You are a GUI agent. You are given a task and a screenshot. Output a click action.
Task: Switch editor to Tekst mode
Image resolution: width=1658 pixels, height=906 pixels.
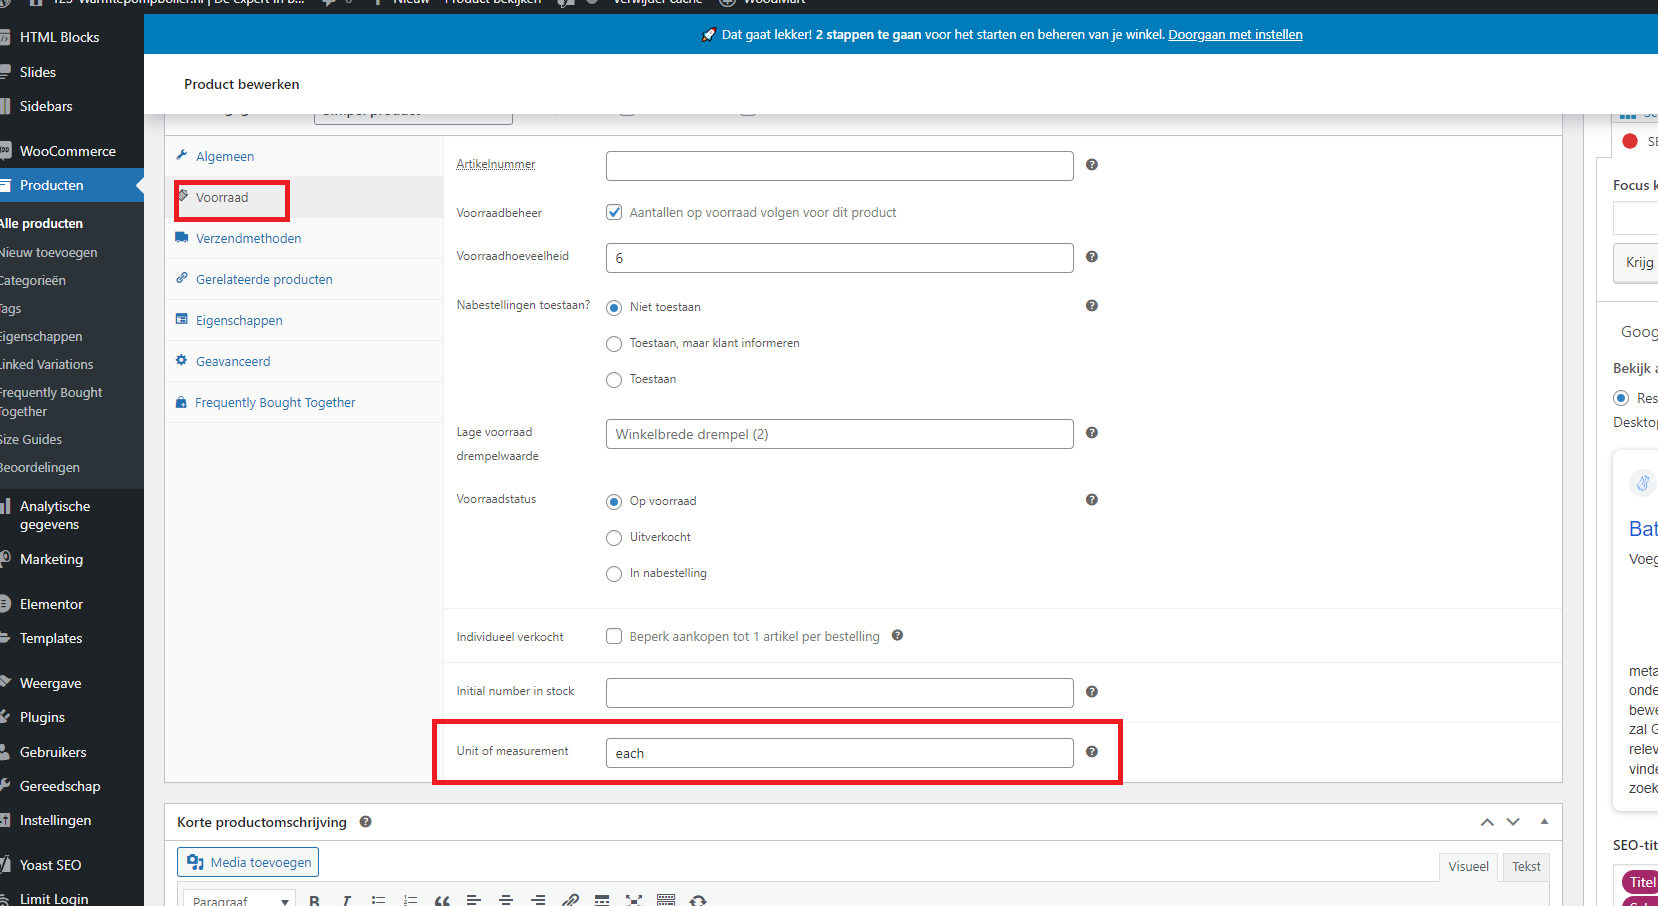[x=1526, y=867]
